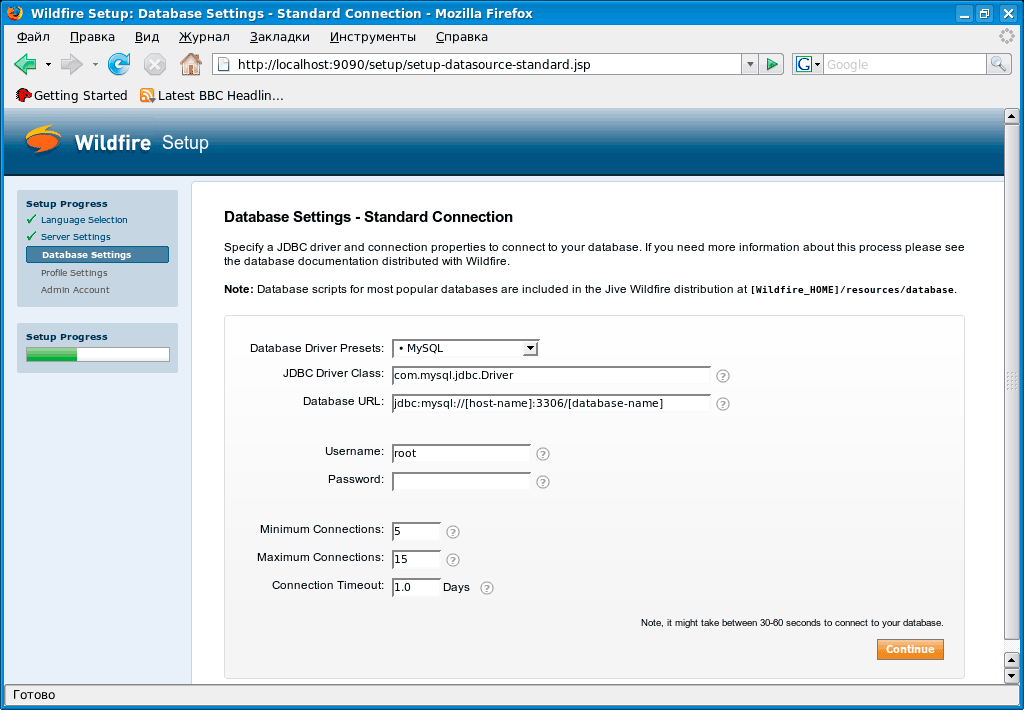Screen dimensions: 1024x710
Task: Click the Setup Progress bar
Action: click(98, 355)
